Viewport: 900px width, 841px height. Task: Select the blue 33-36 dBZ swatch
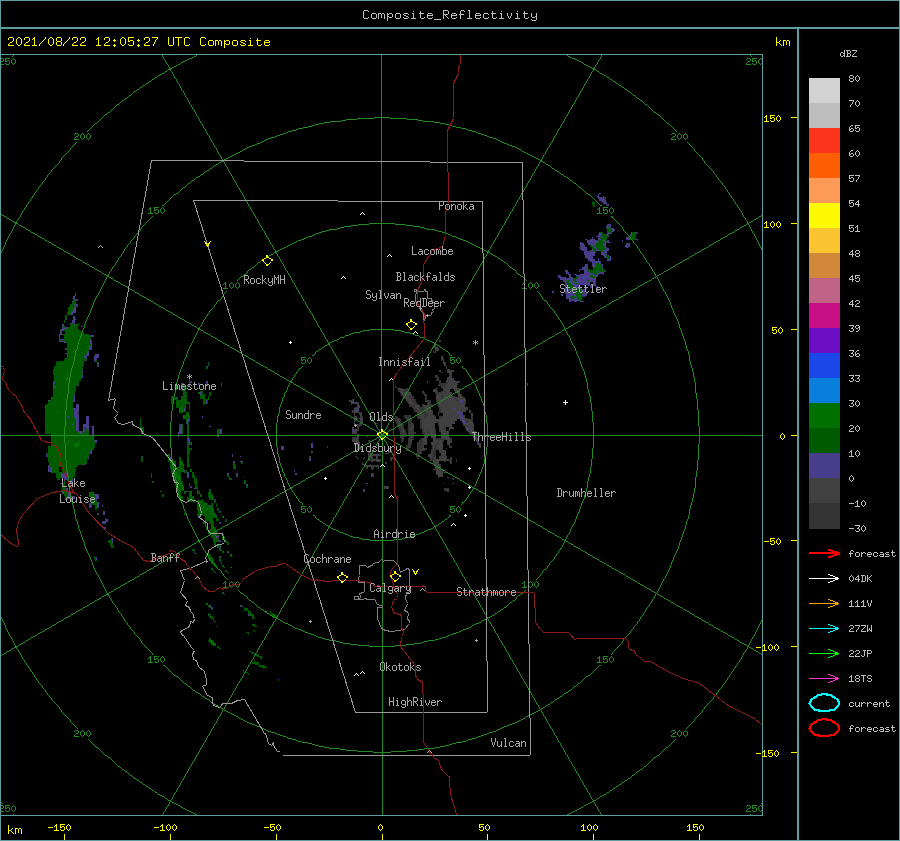[x=824, y=366]
